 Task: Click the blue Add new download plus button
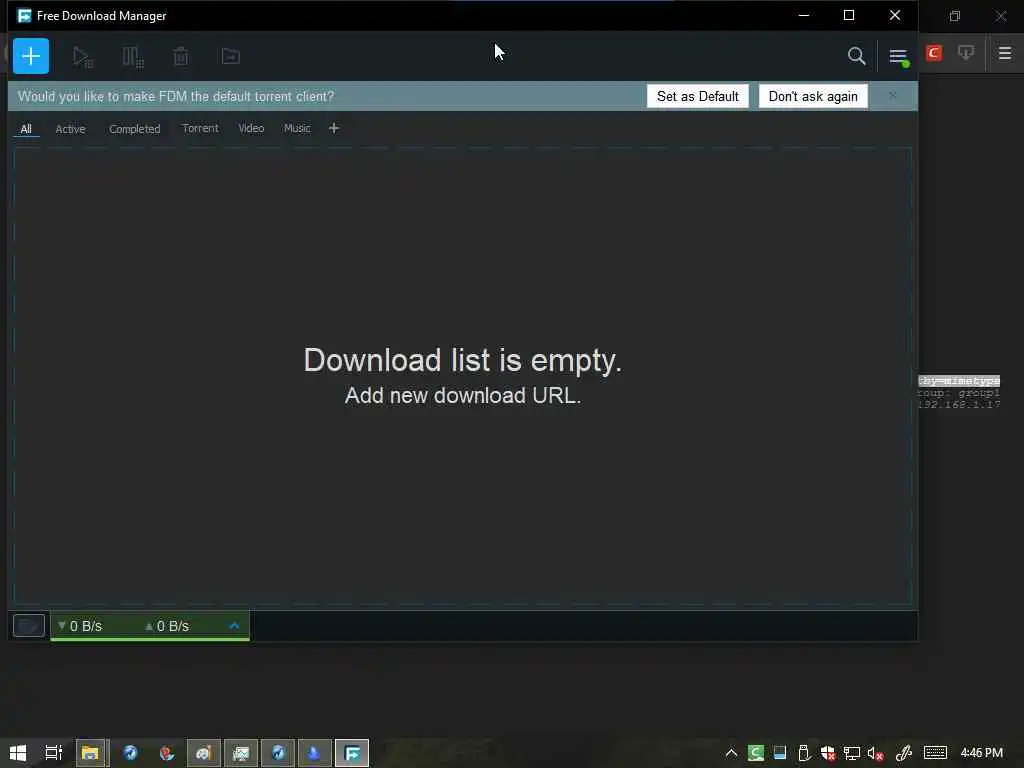[x=31, y=56]
